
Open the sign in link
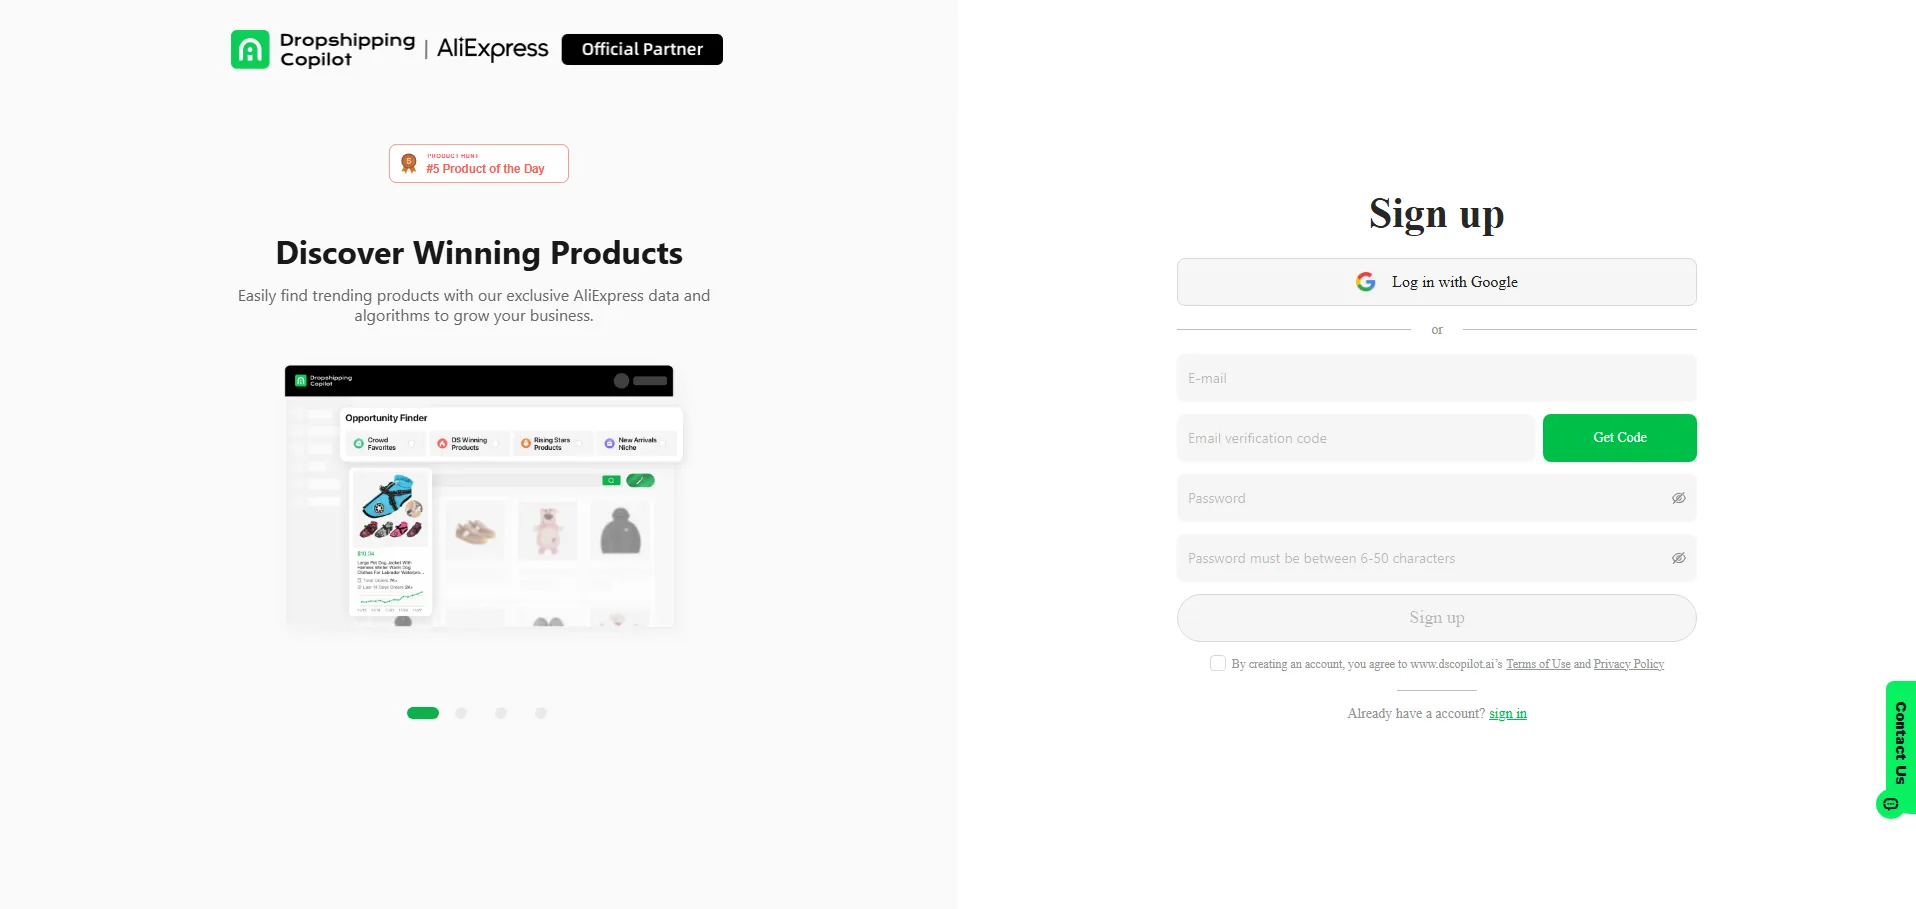1507,713
